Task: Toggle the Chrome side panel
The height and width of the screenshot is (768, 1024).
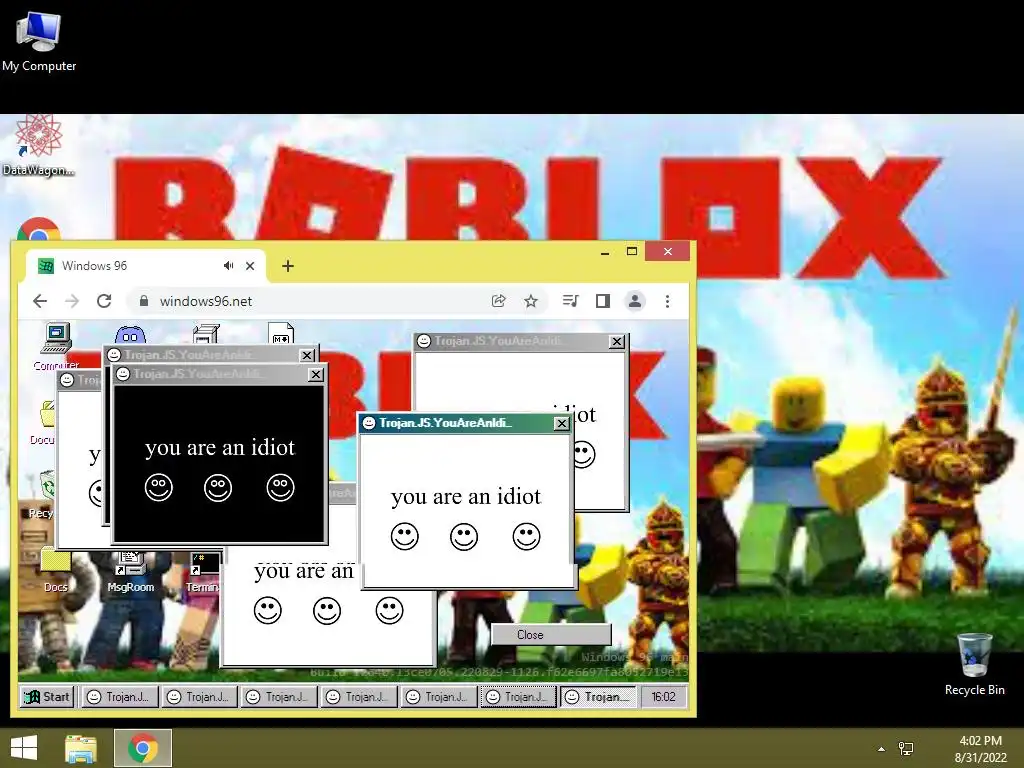Action: [x=603, y=301]
